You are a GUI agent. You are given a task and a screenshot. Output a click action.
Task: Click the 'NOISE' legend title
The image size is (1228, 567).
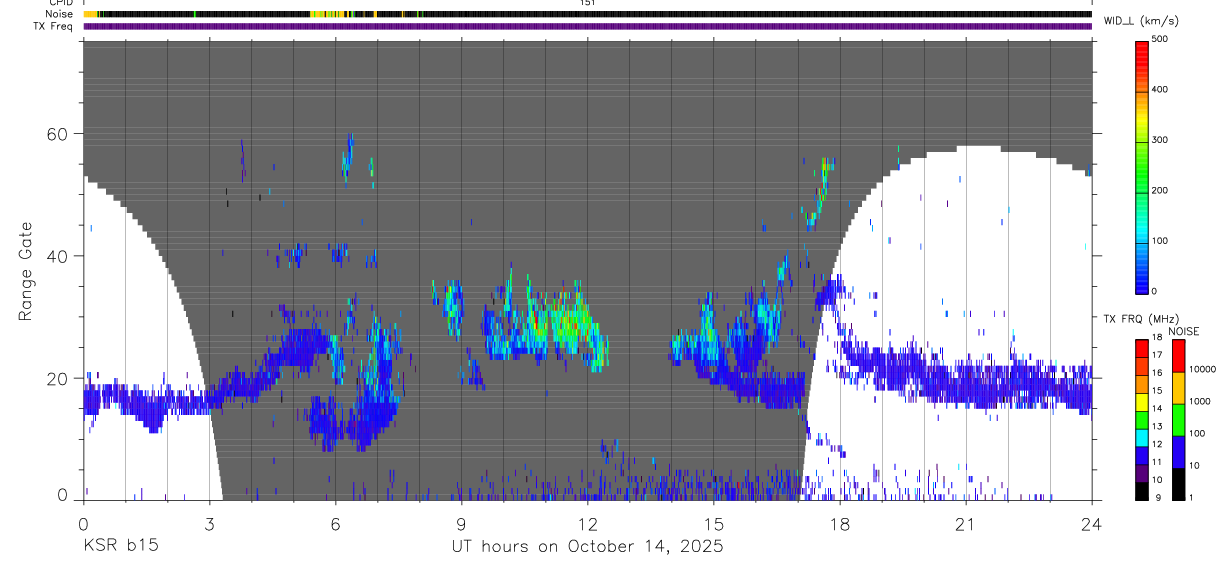point(1182,331)
